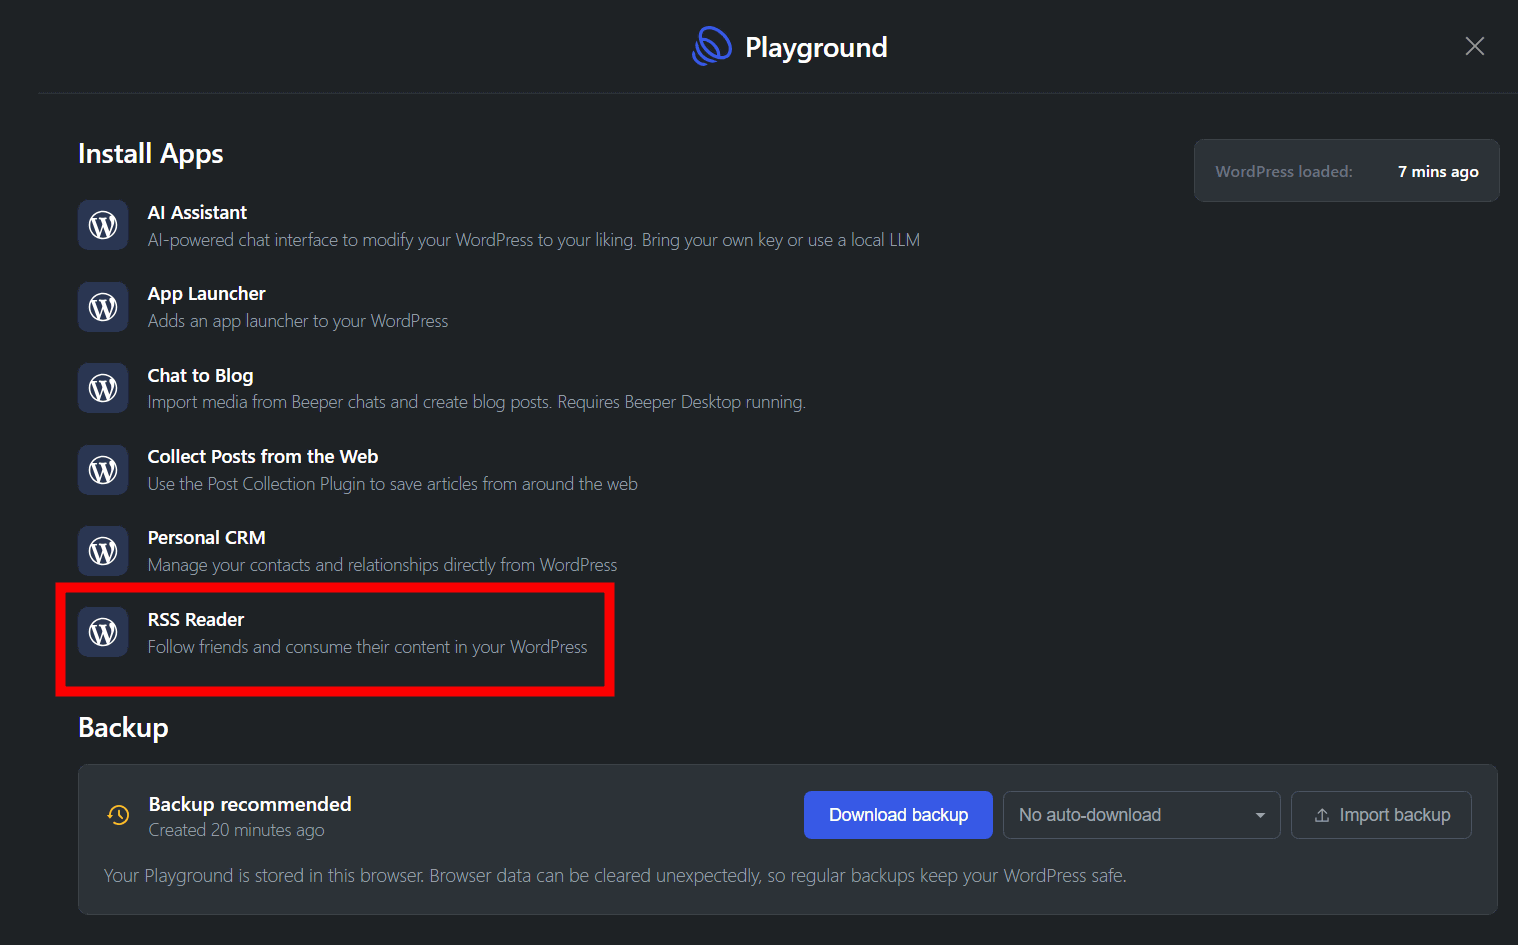This screenshot has width=1518, height=945.
Task: Click the 'WordPress loaded:' label
Action: [x=1284, y=172]
